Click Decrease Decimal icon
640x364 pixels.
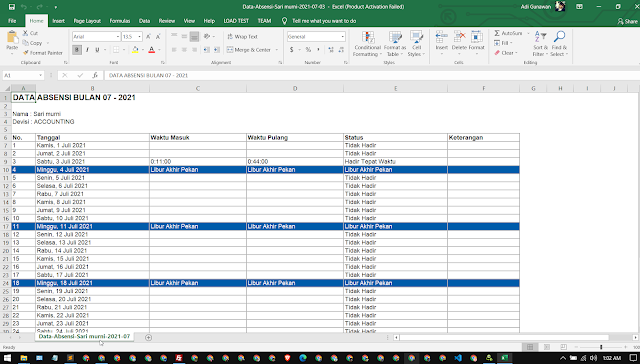pos(341,50)
